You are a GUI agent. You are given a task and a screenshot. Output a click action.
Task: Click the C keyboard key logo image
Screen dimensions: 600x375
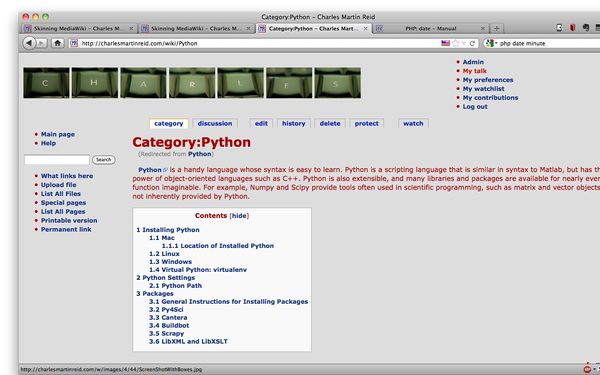tap(46, 83)
